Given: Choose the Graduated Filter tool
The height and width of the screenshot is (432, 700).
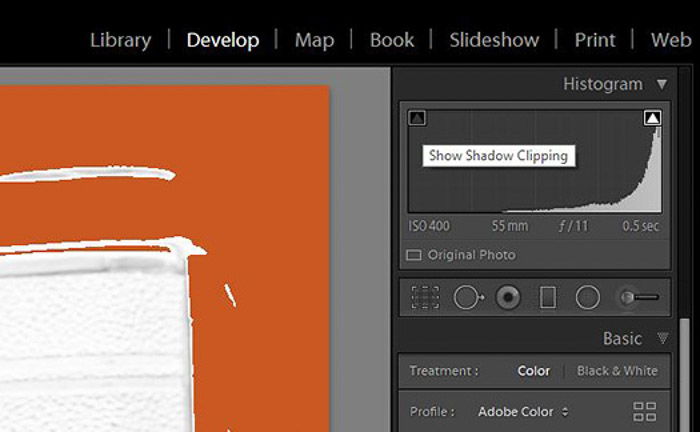Looking at the screenshot, I should (x=547, y=297).
